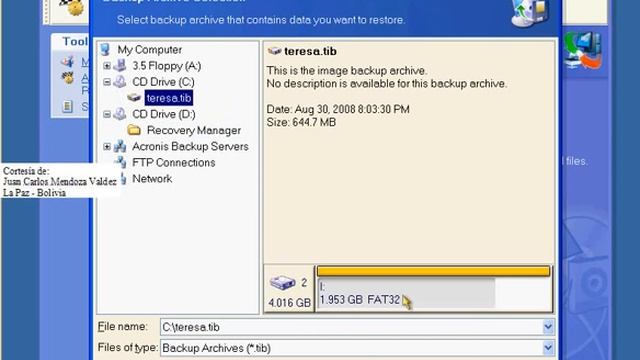Click the wizard restore icon in header

(530, 13)
